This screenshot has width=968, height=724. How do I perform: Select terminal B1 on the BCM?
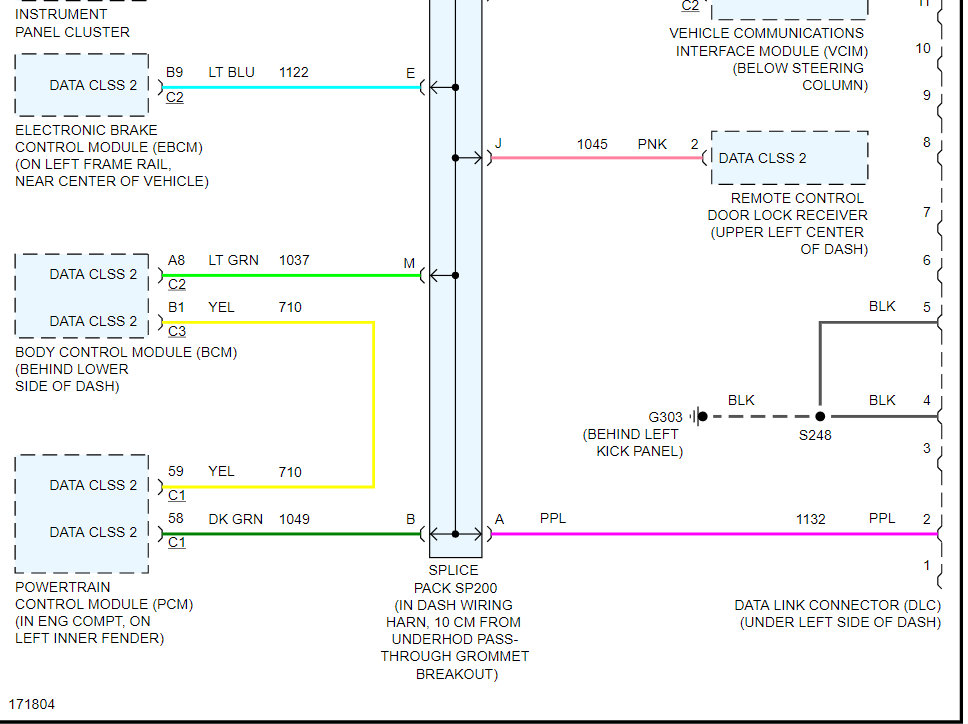176,307
